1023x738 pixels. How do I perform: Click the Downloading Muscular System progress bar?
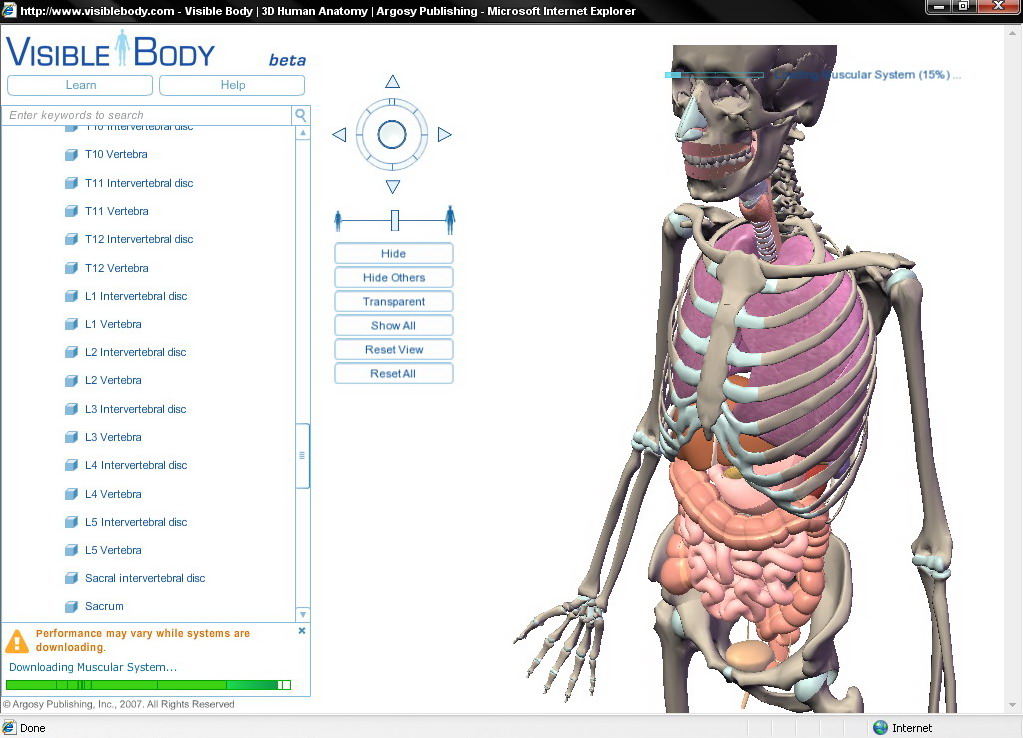point(148,684)
